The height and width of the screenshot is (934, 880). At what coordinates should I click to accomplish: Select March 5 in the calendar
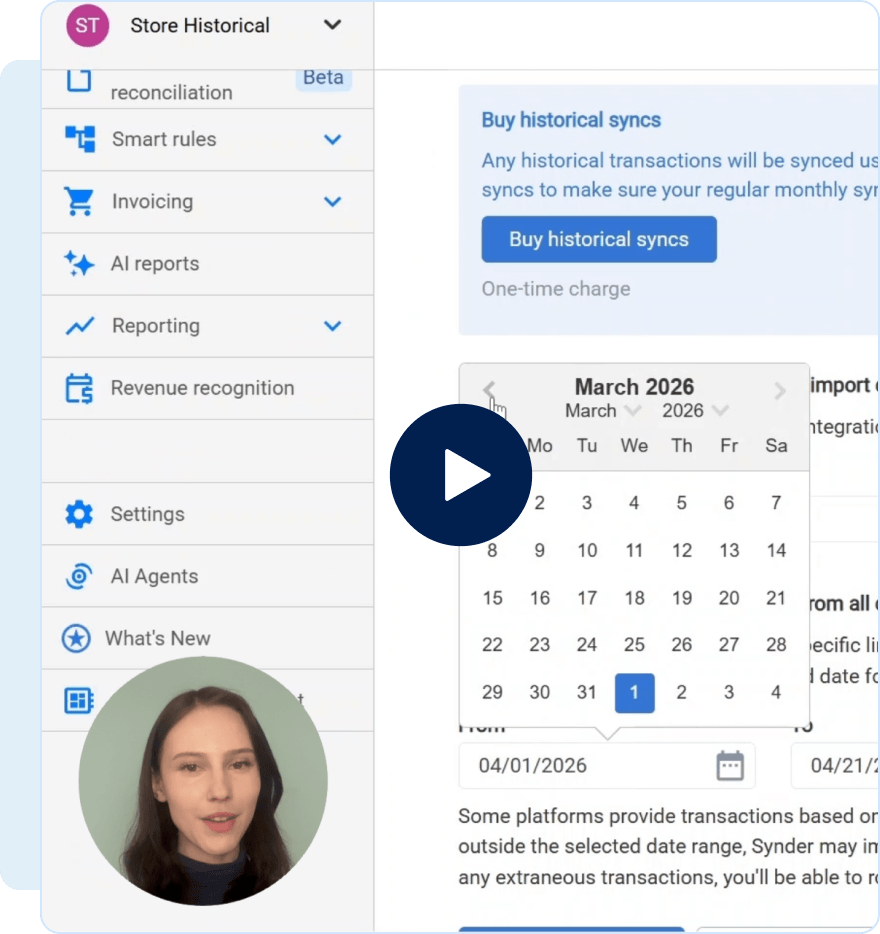click(682, 503)
